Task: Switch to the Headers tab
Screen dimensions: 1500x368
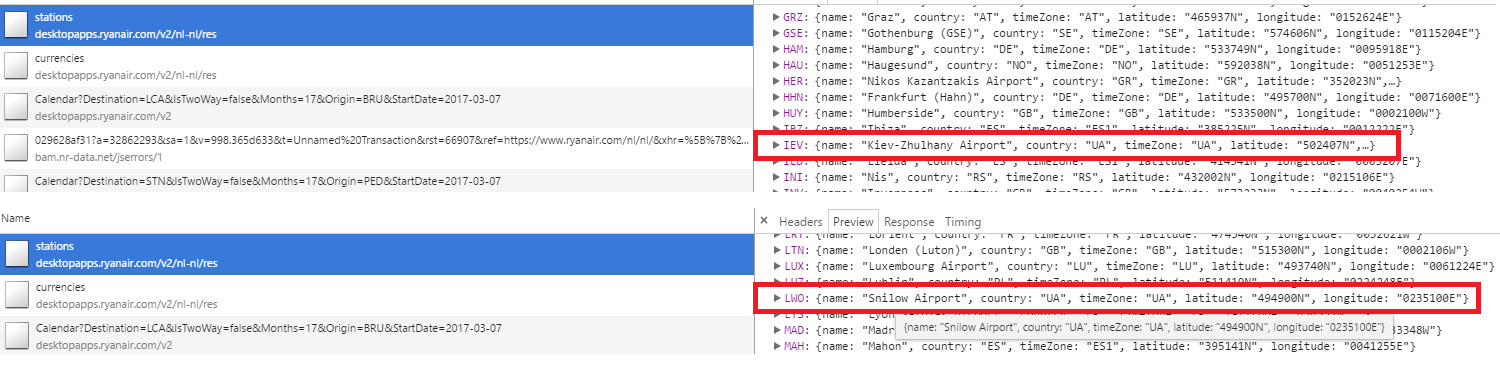Action: coord(800,222)
